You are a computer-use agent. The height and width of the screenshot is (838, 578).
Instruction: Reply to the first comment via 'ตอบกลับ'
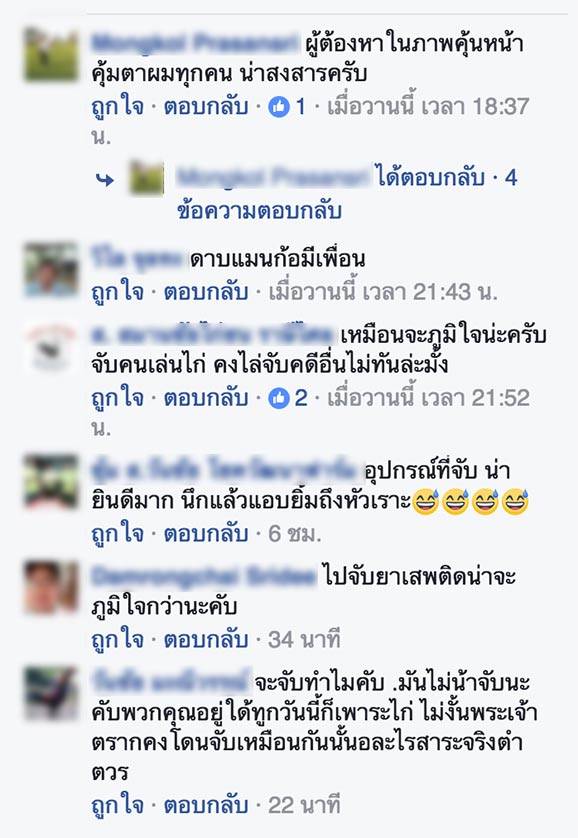tap(206, 107)
